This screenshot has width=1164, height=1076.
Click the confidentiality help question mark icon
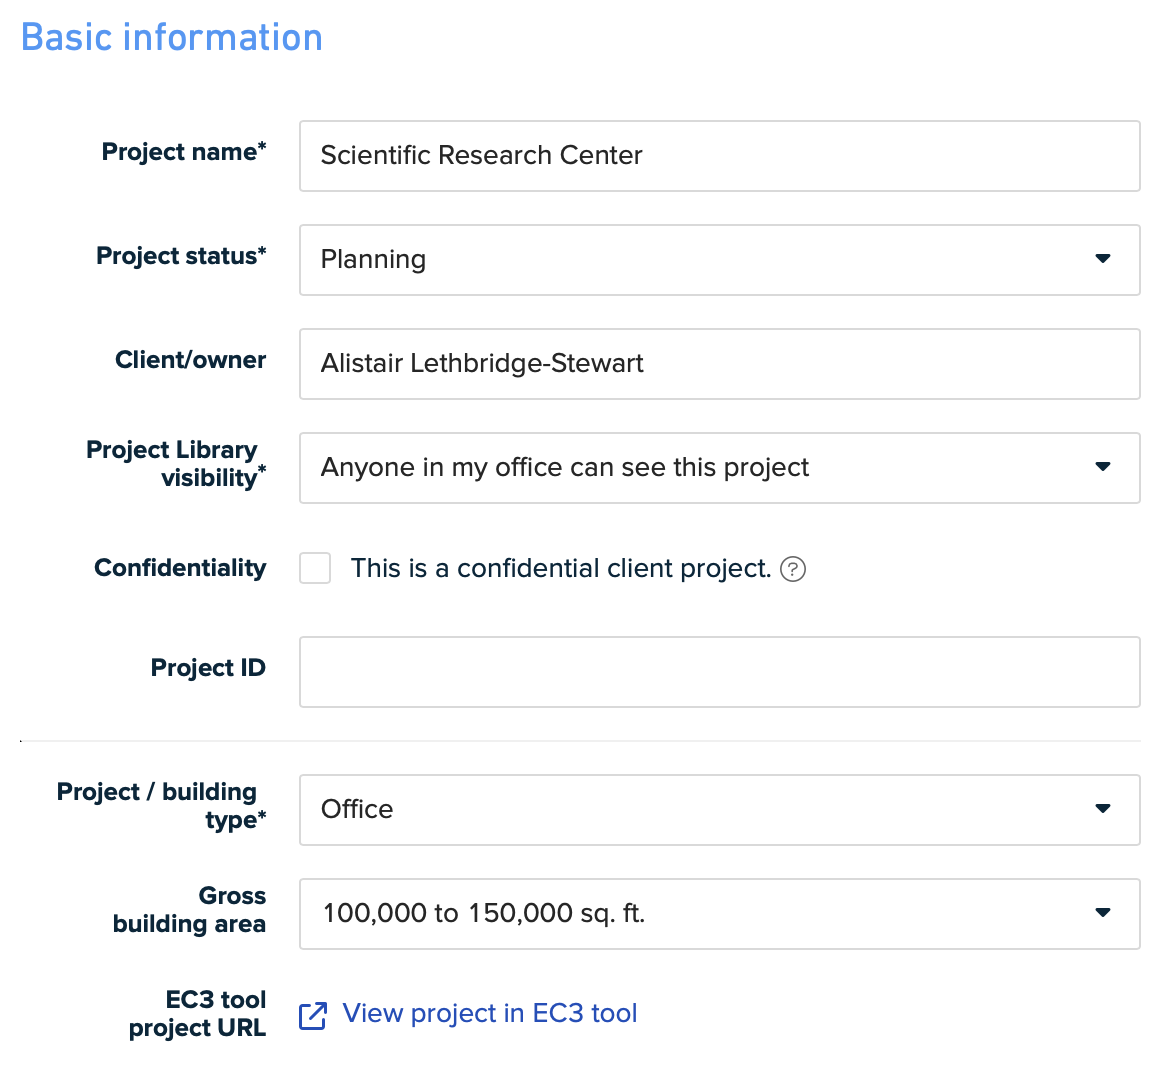click(793, 569)
